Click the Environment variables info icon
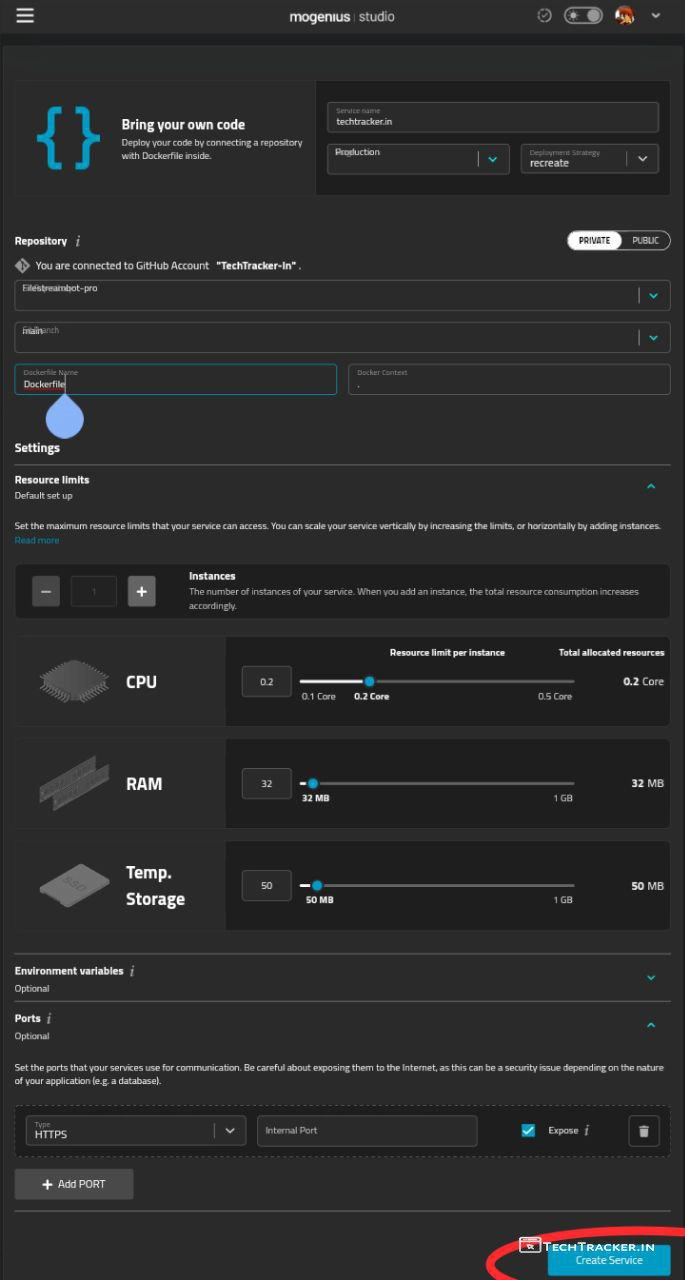 (132, 971)
